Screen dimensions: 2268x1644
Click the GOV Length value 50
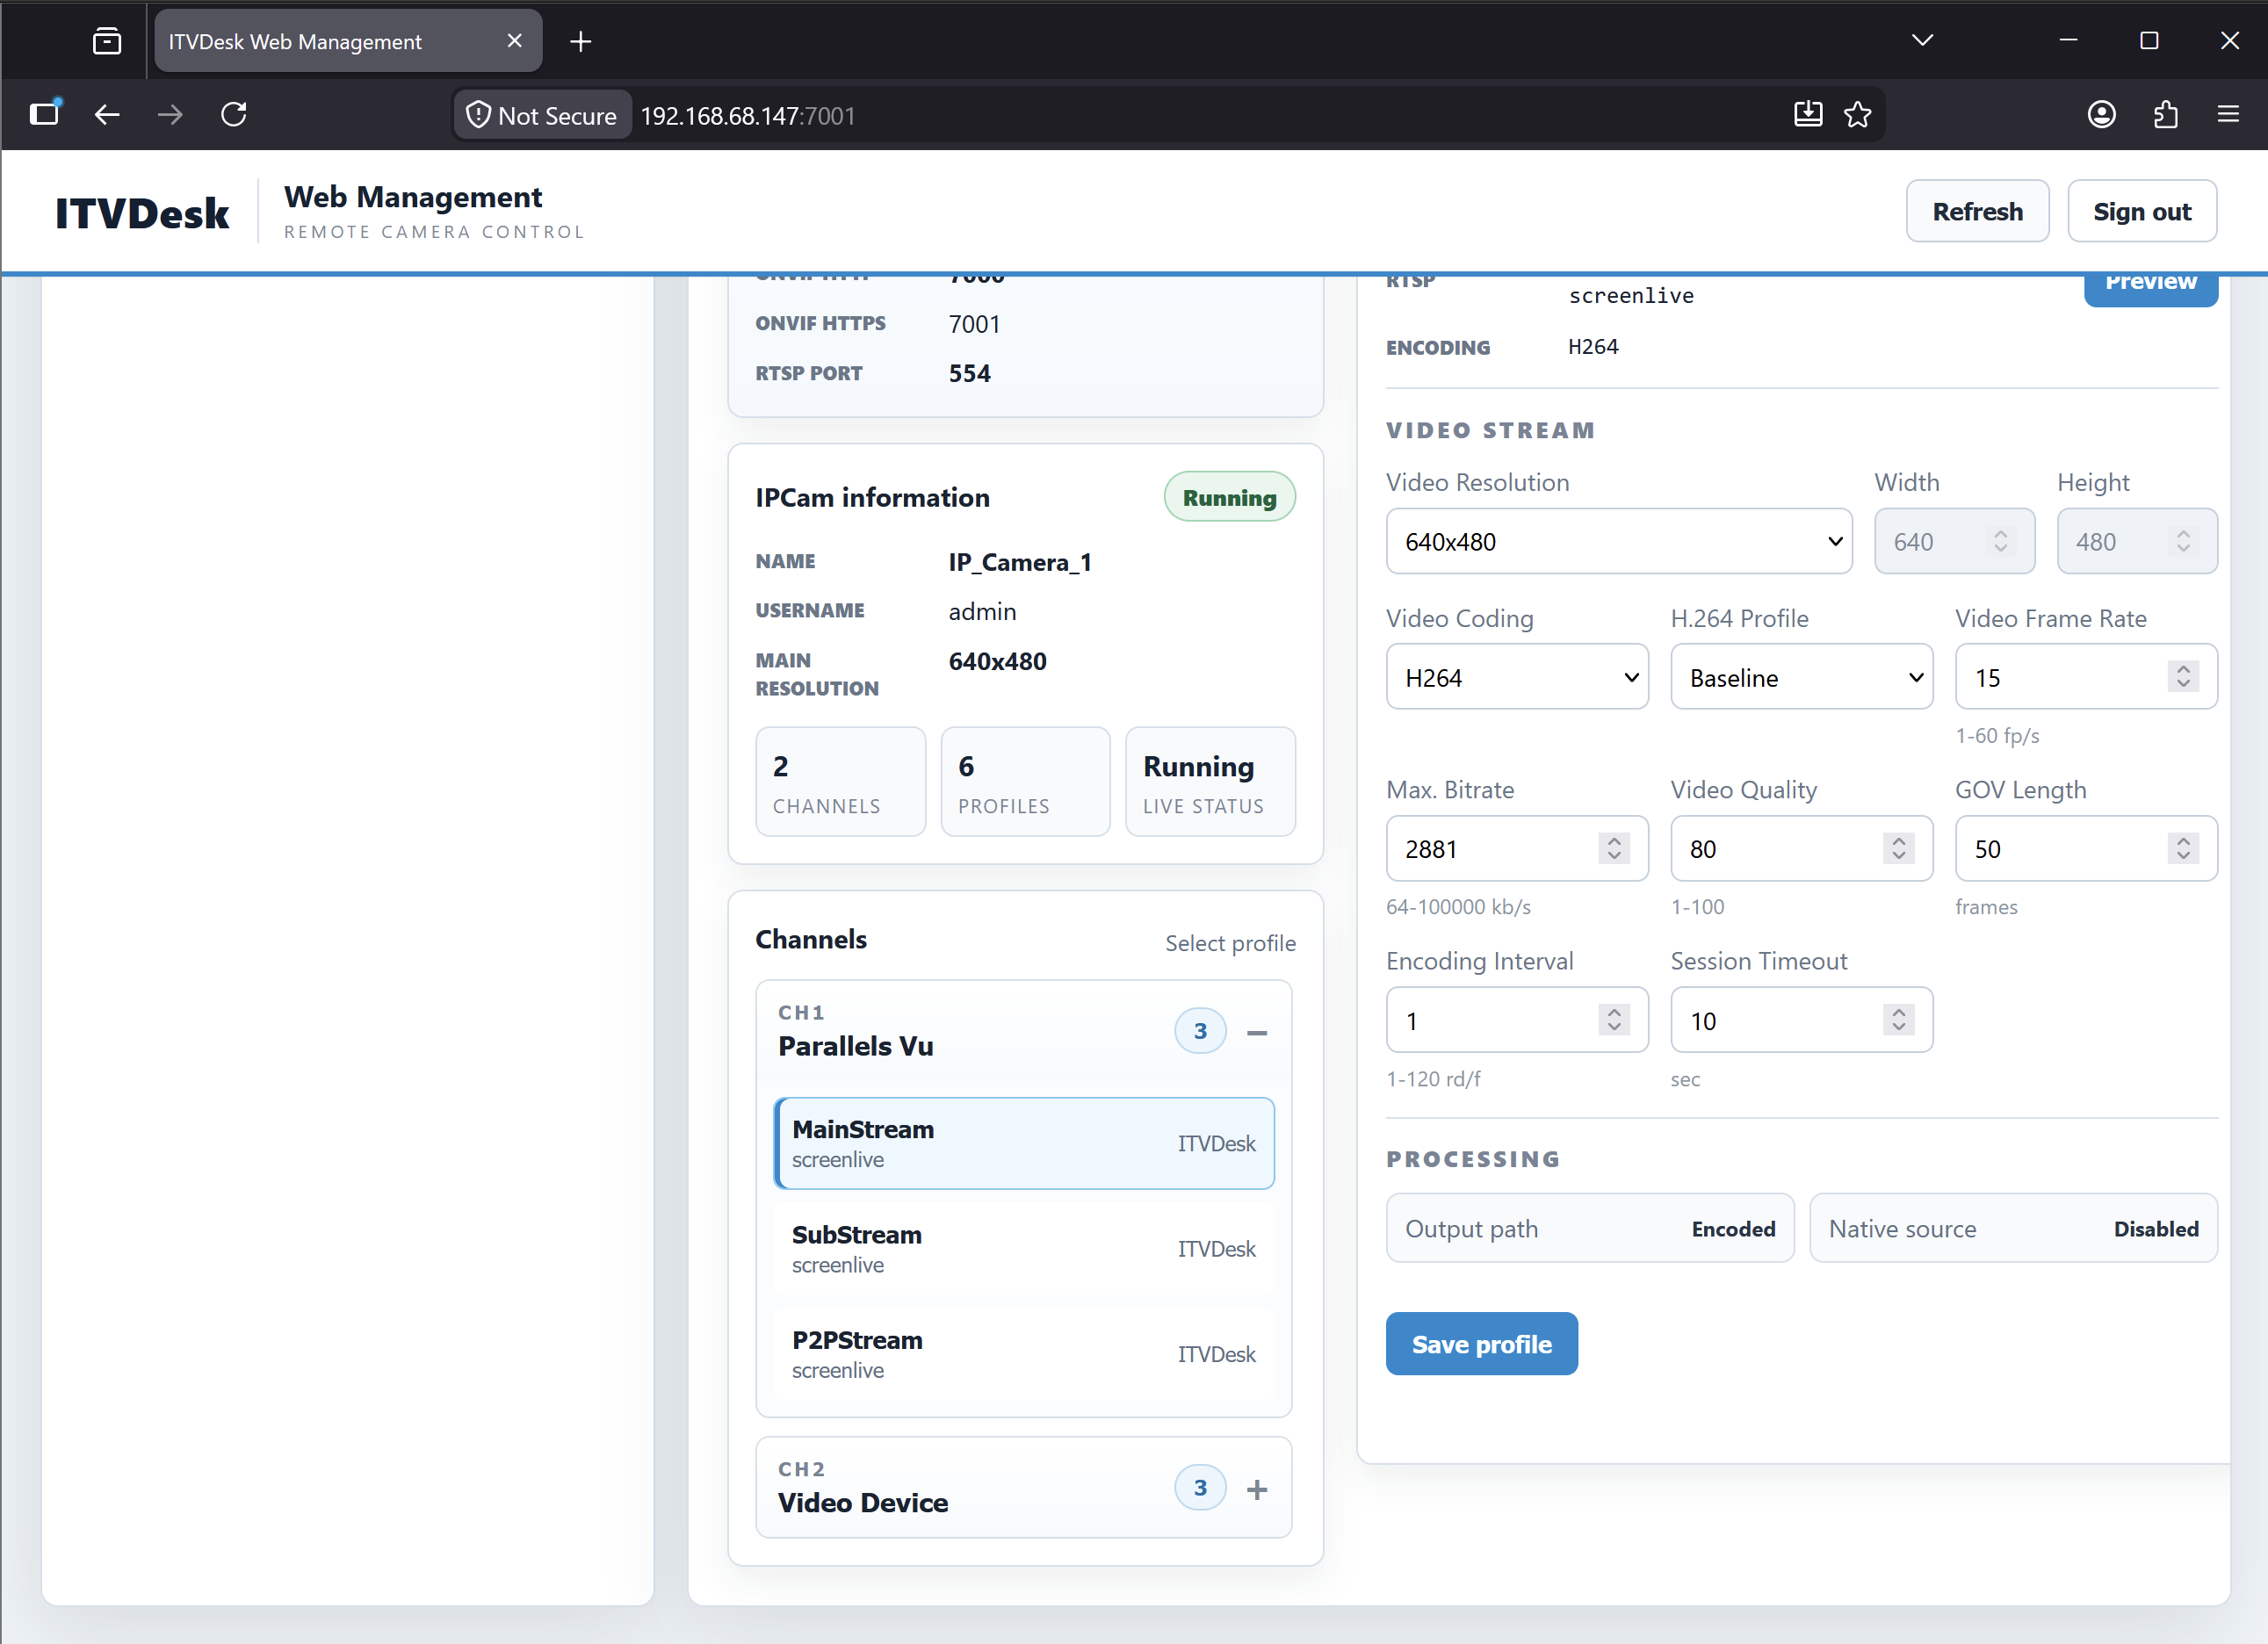click(x=1987, y=849)
